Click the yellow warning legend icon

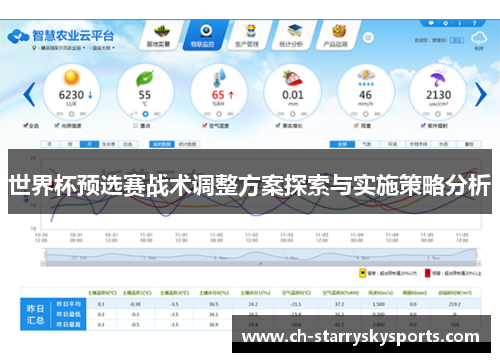362,273
